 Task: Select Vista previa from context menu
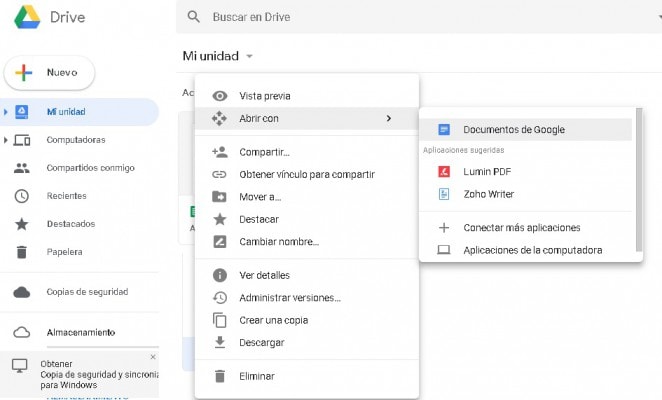coord(307,96)
